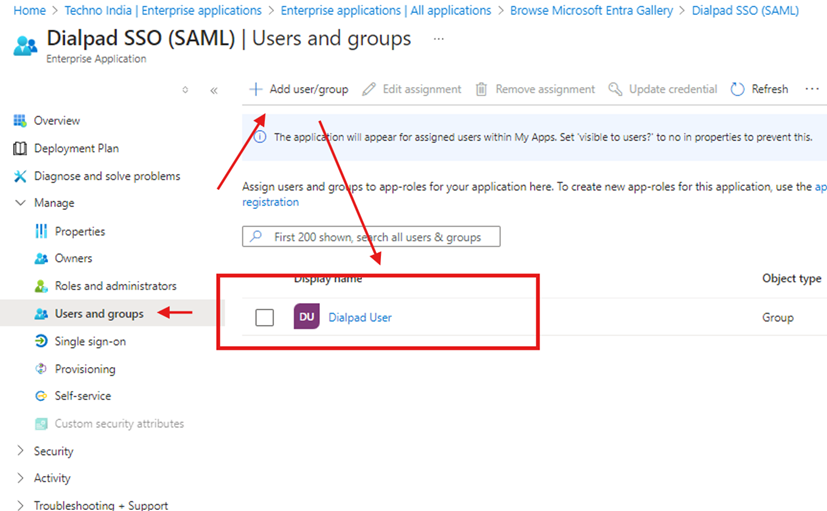This screenshot has height=511, width=827.
Task: Click the users and groups search field
Action: tap(371, 237)
